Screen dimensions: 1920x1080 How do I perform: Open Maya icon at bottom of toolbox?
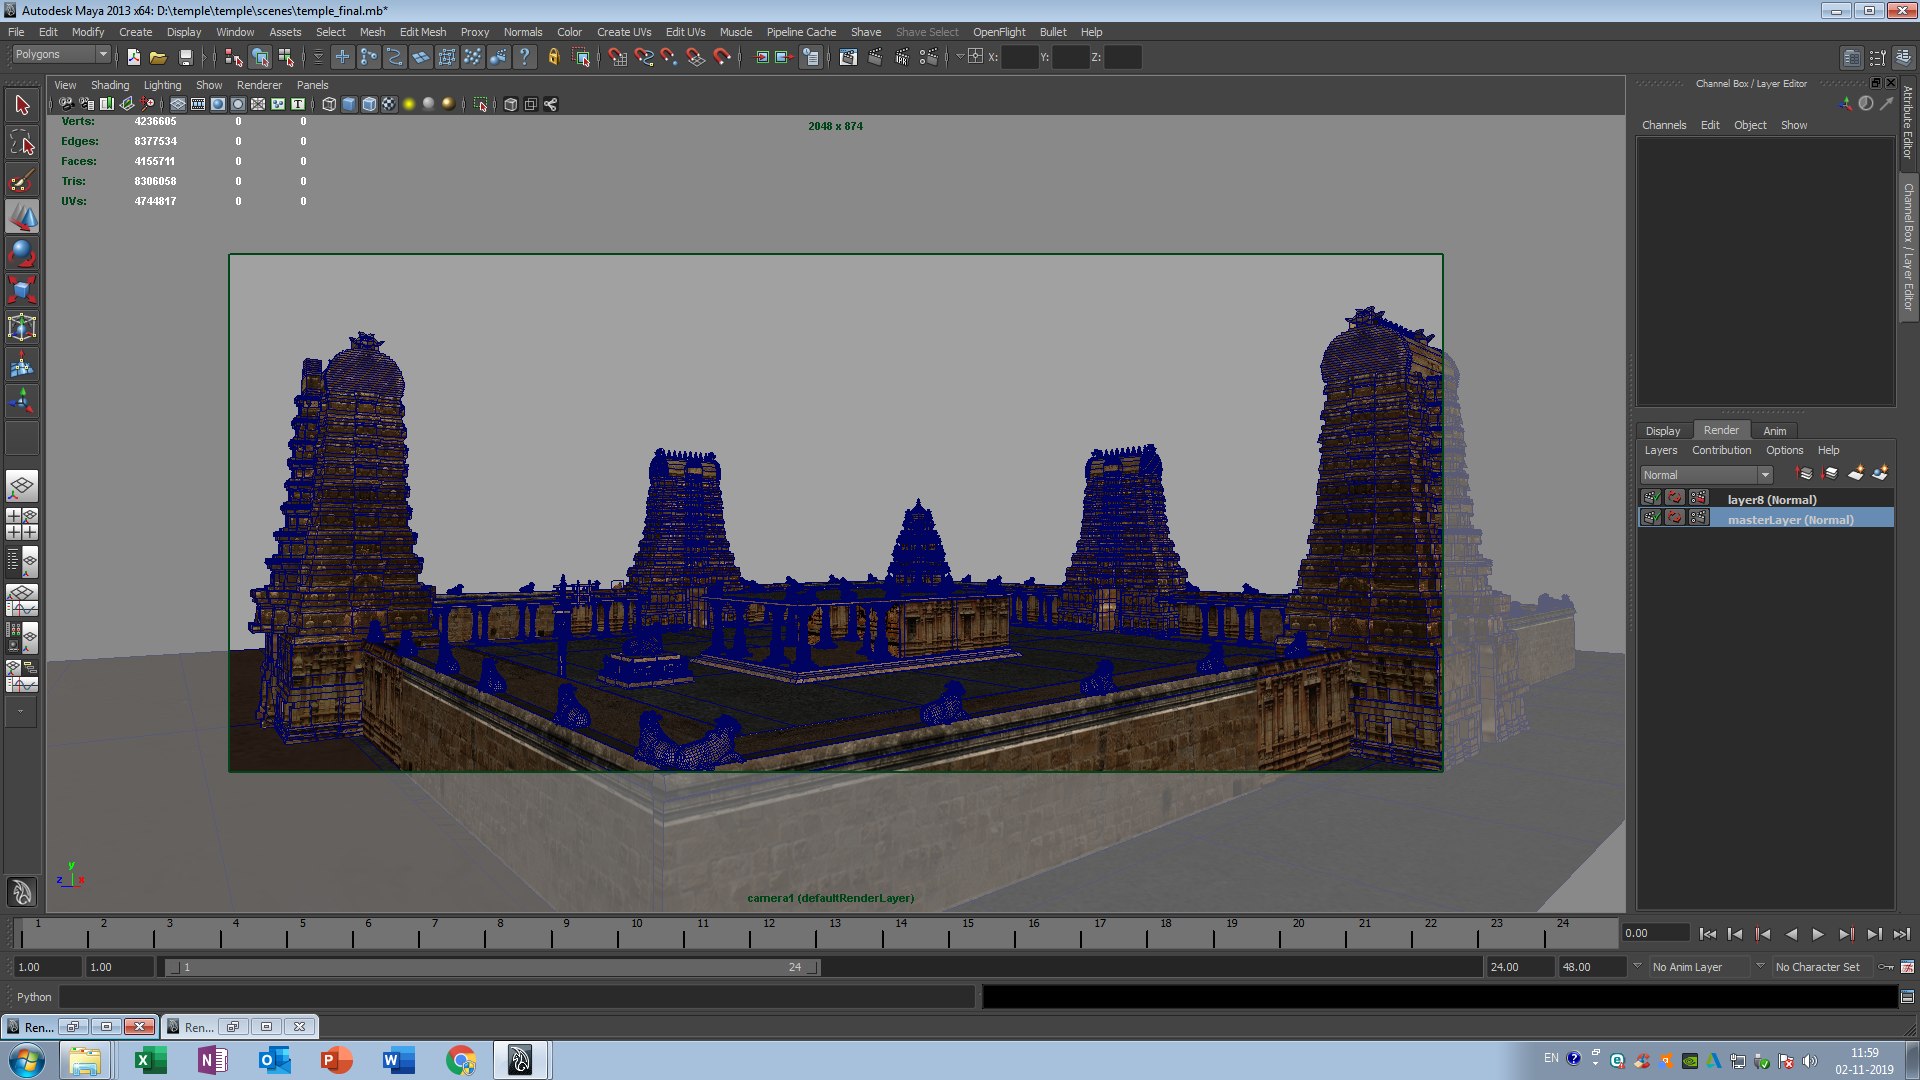(x=22, y=891)
